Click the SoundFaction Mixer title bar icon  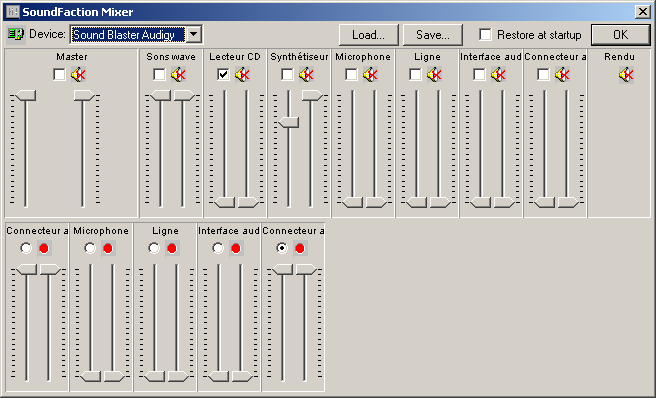(x=13, y=12)
